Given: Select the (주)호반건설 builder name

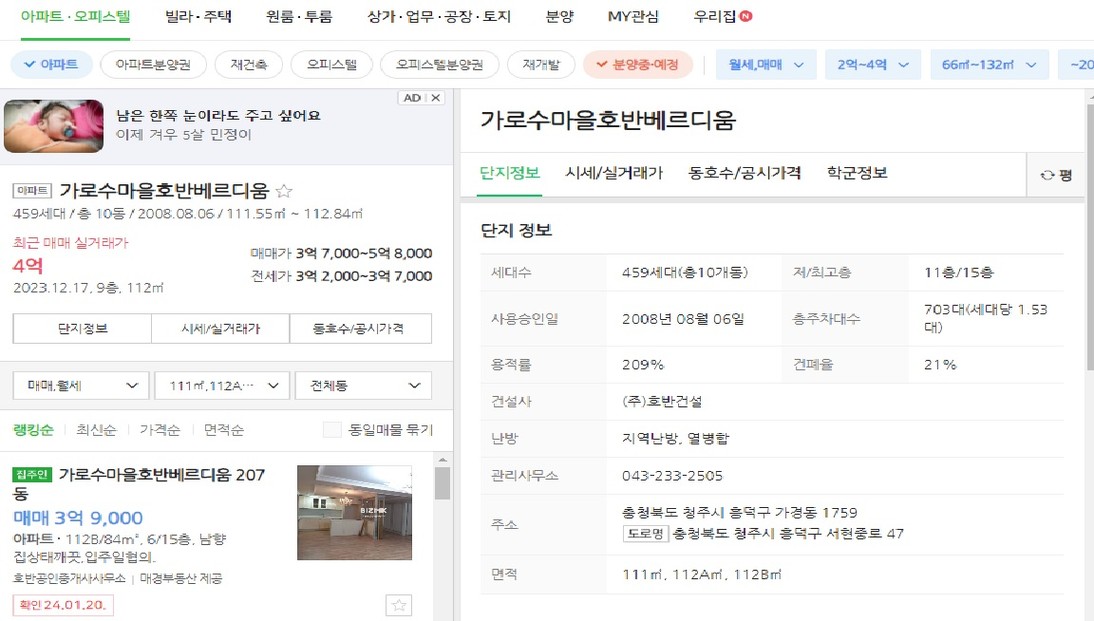Looking at the screenshot, I should [662, 401].
